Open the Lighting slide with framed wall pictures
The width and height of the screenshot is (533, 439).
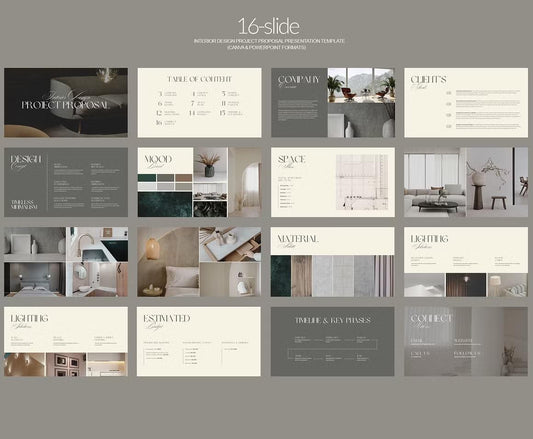pos(66,341)
